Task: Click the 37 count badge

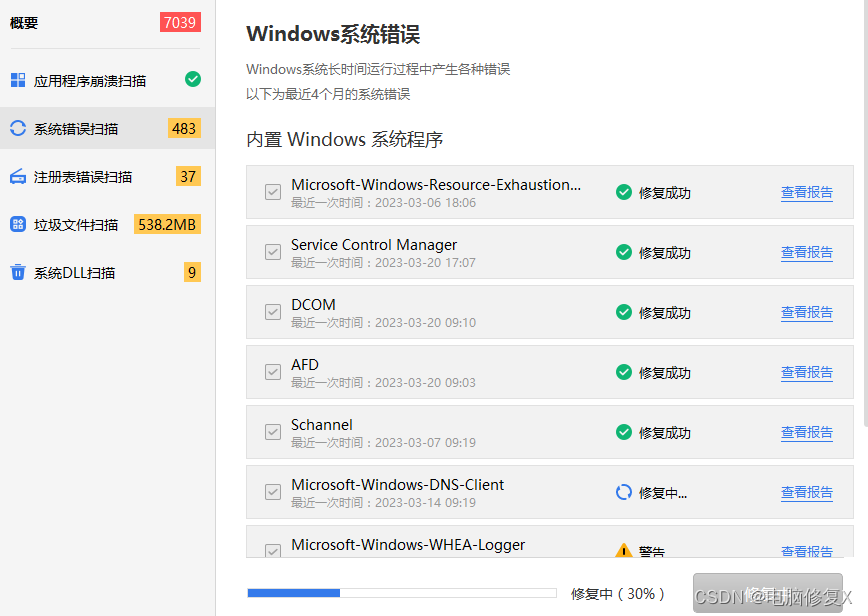Action: click(188, 177)
